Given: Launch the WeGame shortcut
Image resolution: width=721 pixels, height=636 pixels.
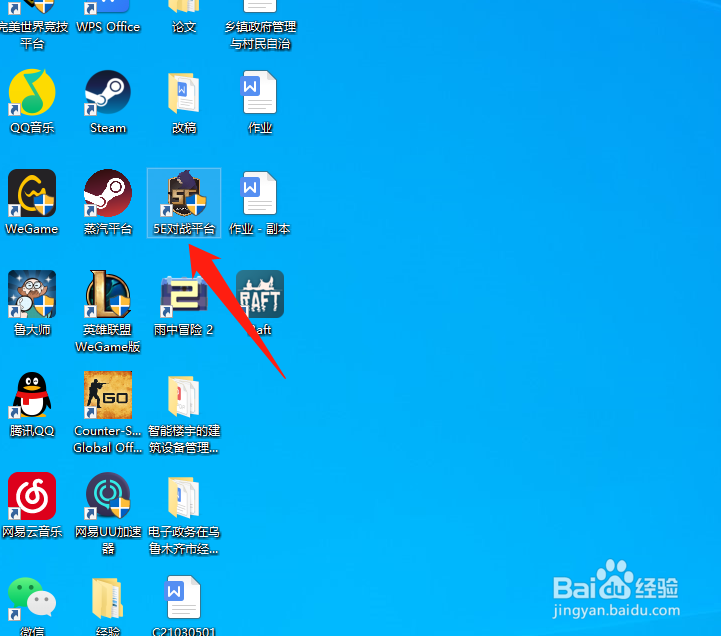Looking at the screenshot, I should (x=32, y=193).
